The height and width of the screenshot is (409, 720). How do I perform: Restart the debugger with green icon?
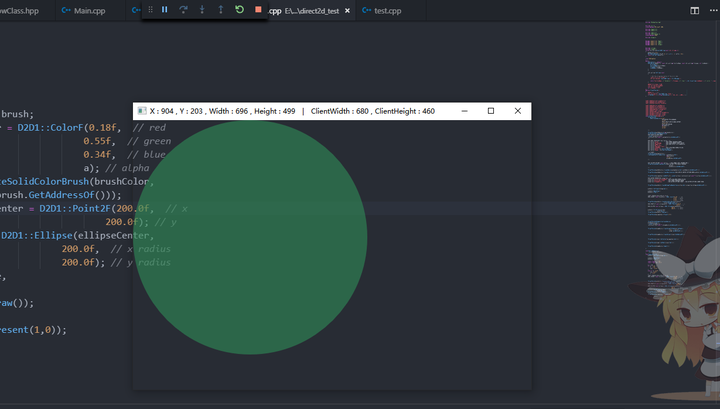pyautogui.click(x=239, y=10)
